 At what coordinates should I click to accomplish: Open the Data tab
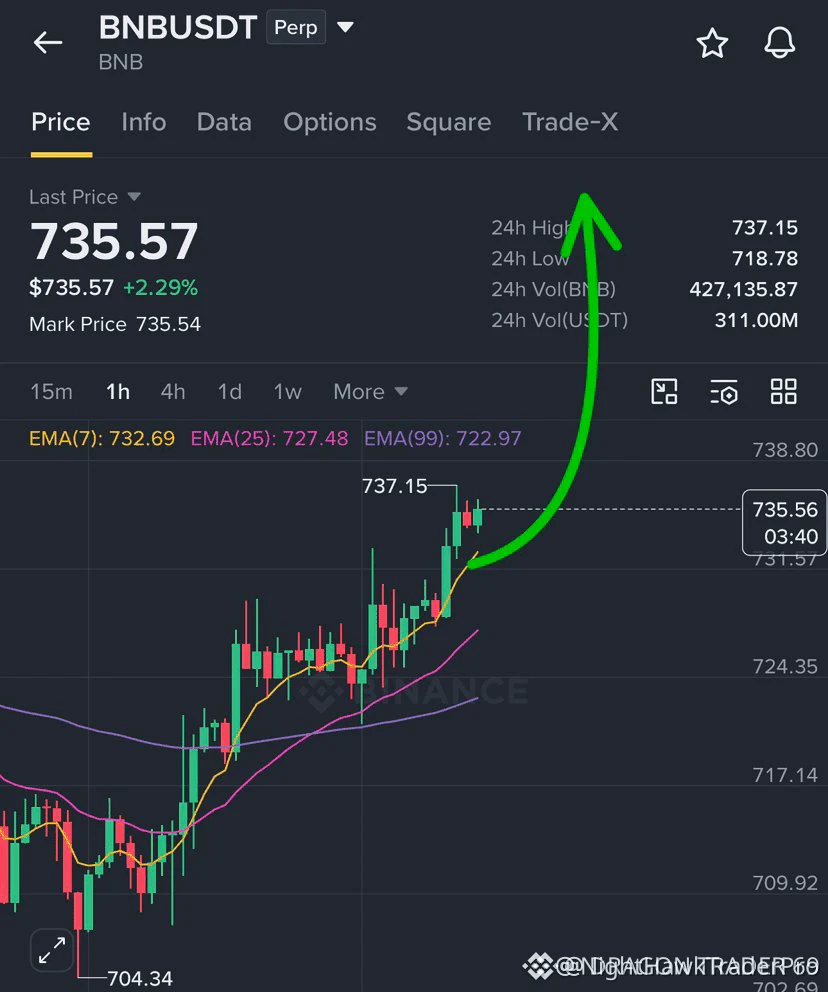224,122
